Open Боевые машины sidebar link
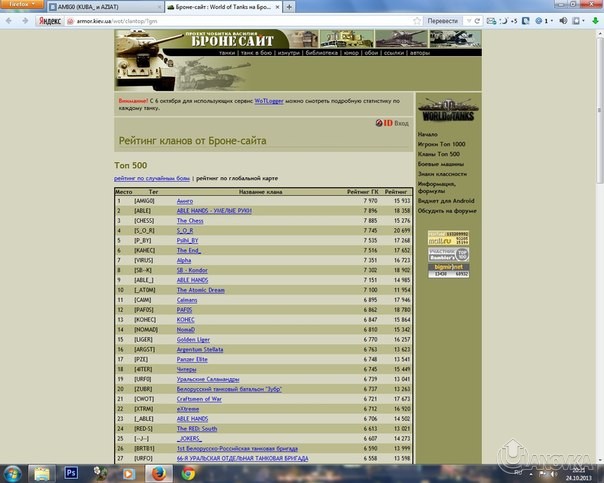604x483 pixels. pyautogui.click(x=441, y=164)
